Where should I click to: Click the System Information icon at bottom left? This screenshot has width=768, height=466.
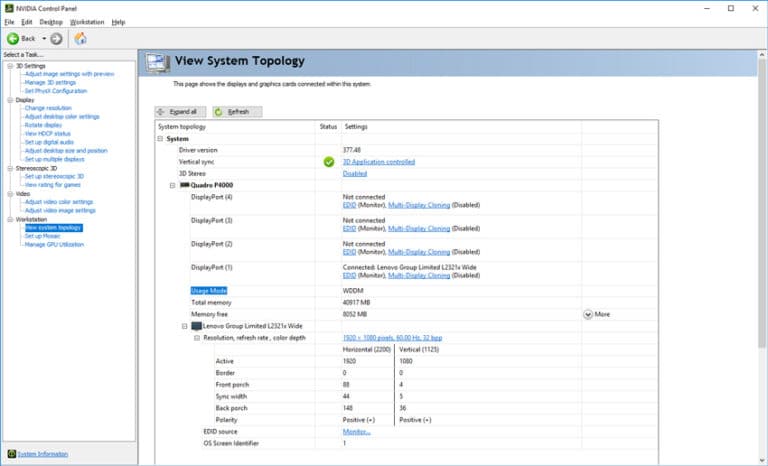[12, 454]
